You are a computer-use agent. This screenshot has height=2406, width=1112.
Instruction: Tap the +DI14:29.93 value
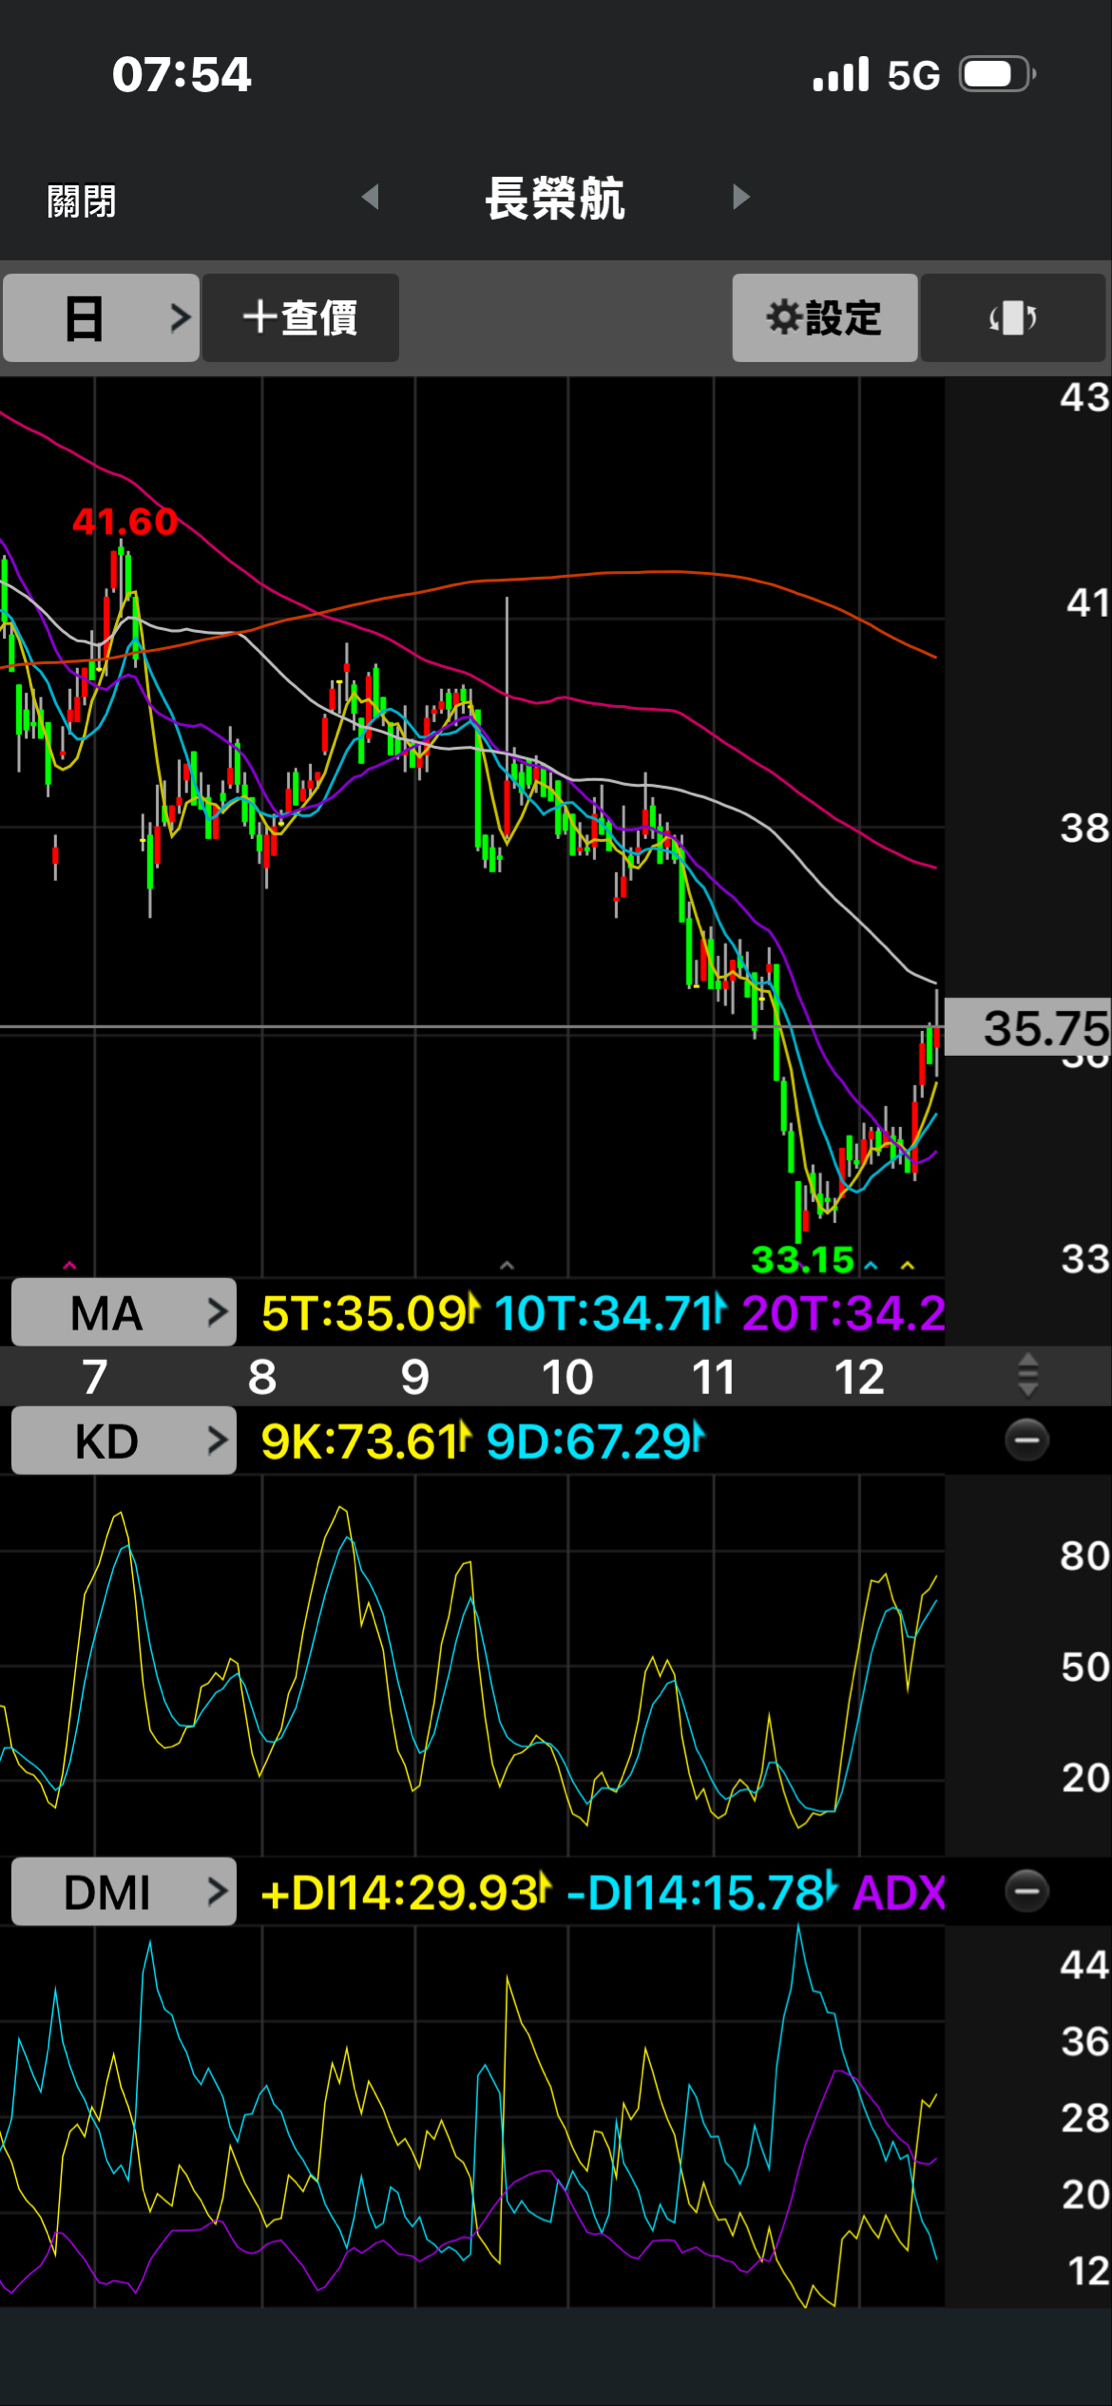point(405,1892)
